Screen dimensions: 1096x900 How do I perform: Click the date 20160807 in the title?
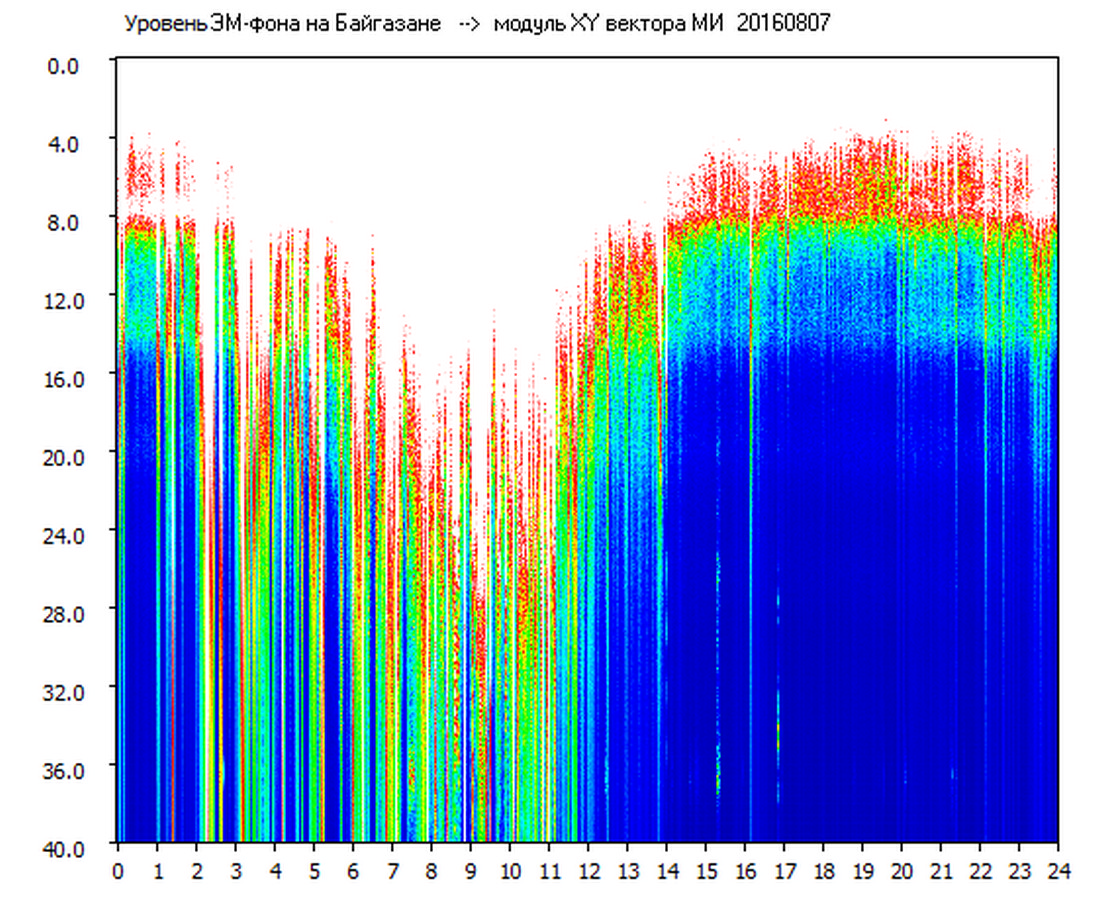click(x=783, y=24)
